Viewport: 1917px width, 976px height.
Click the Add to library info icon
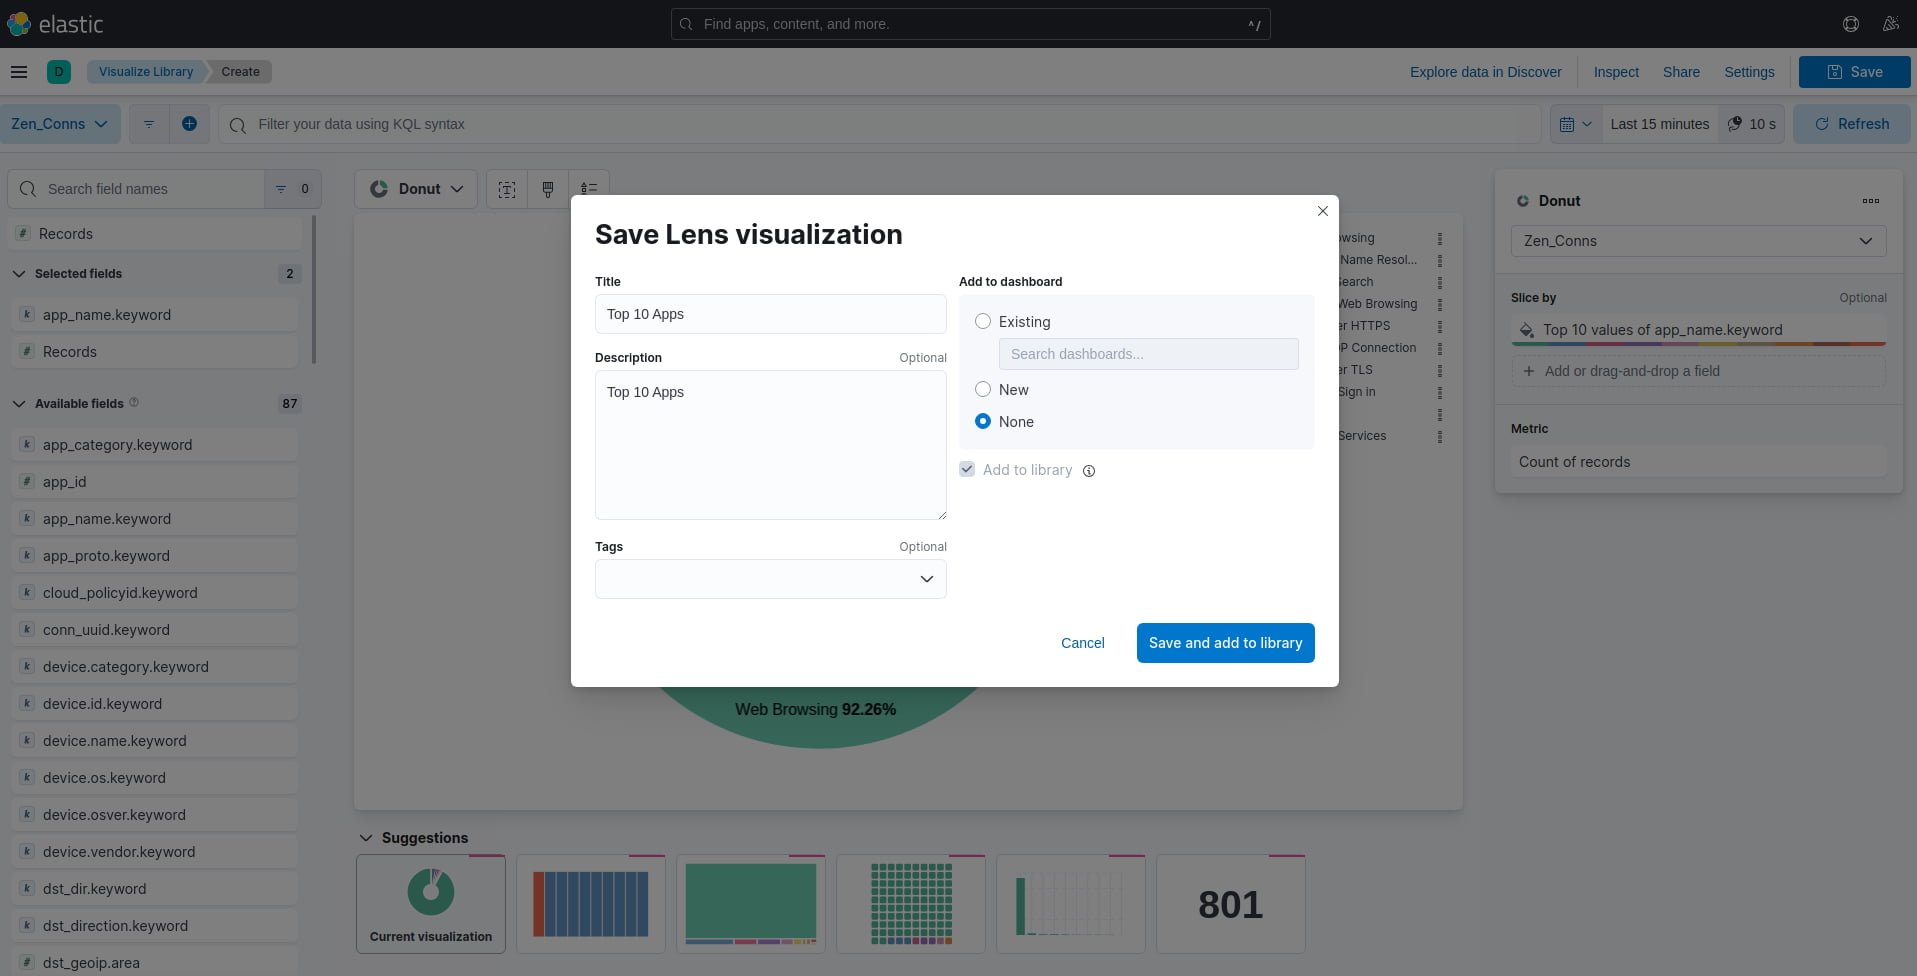[1089, 471]
